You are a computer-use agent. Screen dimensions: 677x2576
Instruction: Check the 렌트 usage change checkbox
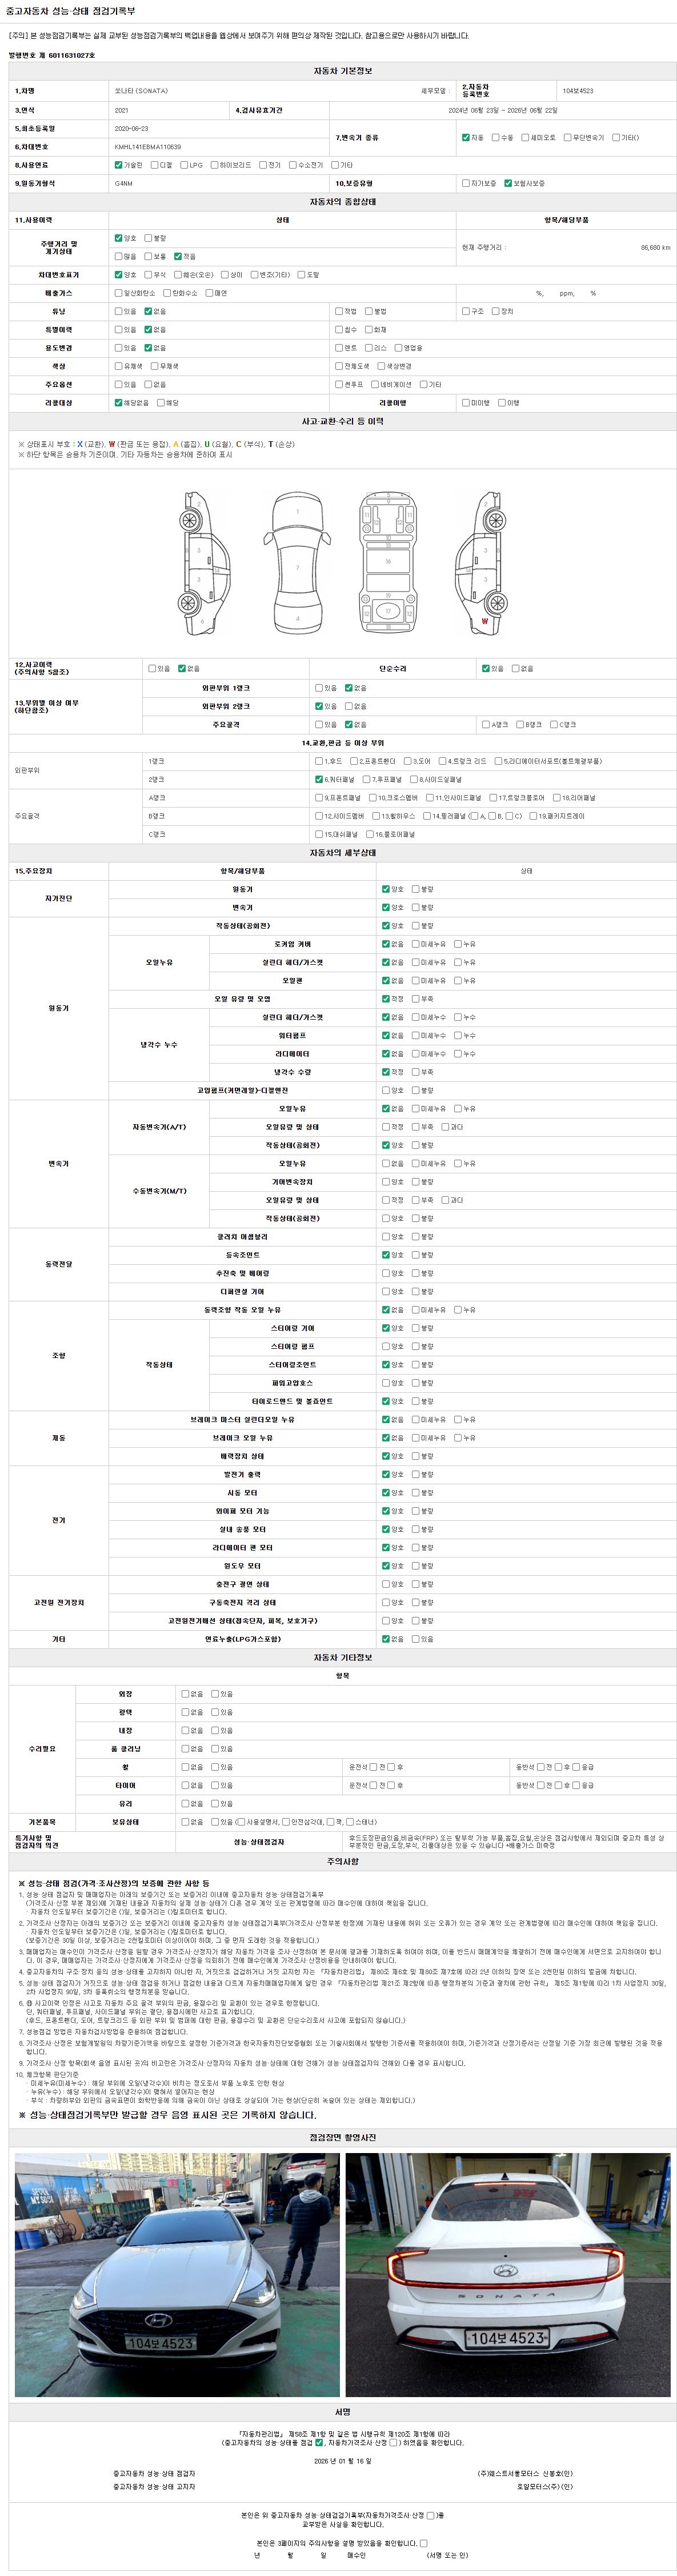(339, 348)
